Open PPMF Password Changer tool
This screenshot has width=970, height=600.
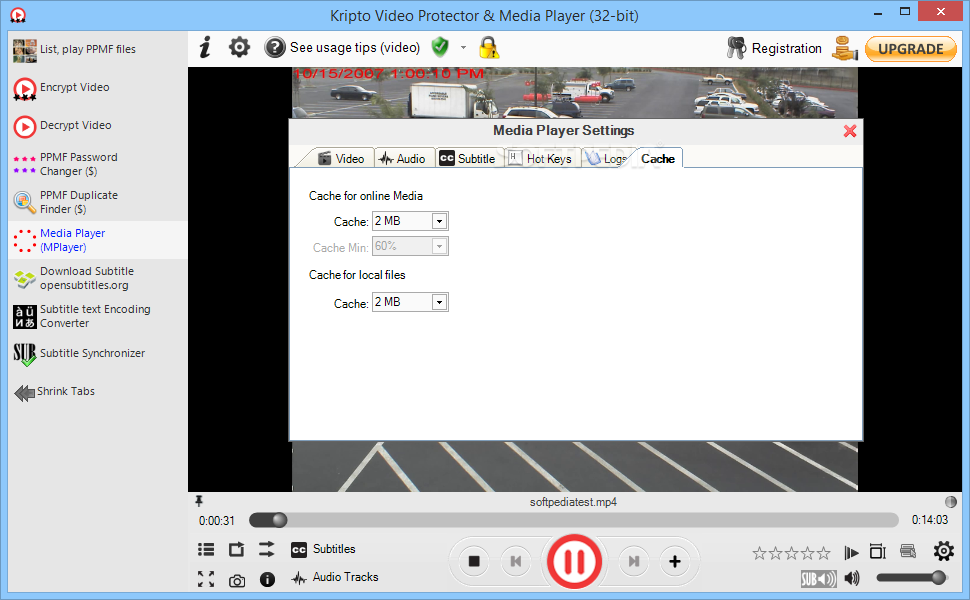point(98,164)
